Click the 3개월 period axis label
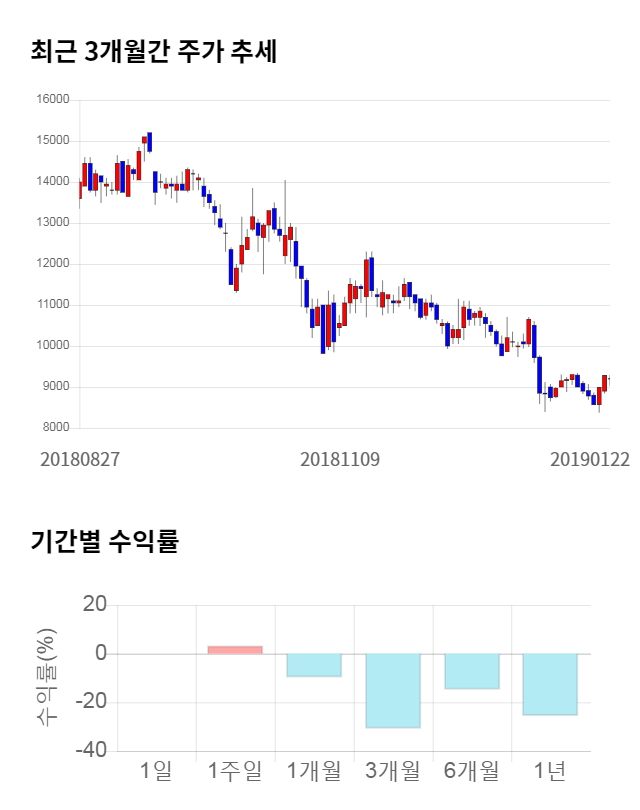Screen dimensions: 640x810 (393, 770)
